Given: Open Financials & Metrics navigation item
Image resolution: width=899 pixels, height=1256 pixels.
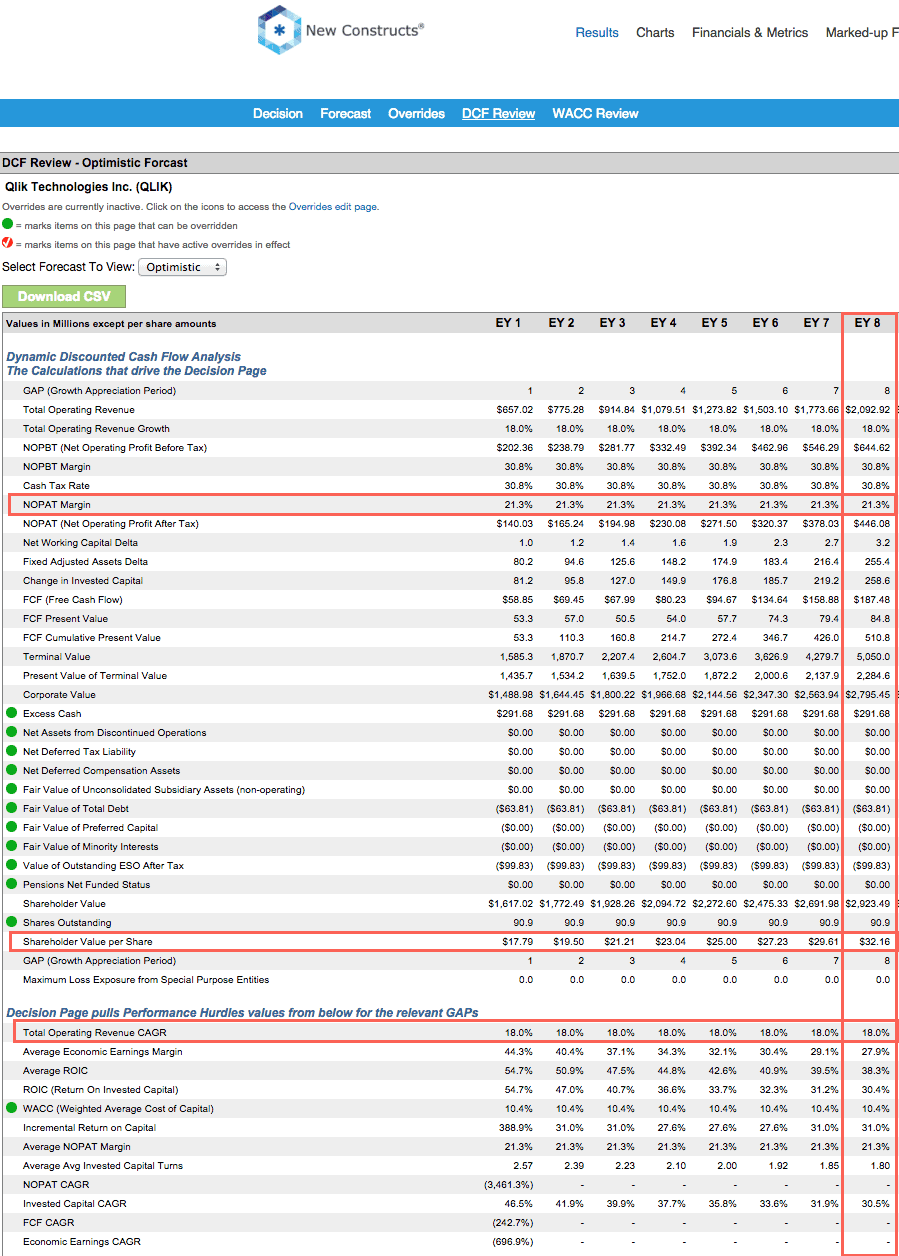Looking at the screenshot, I should click(750, 32).
